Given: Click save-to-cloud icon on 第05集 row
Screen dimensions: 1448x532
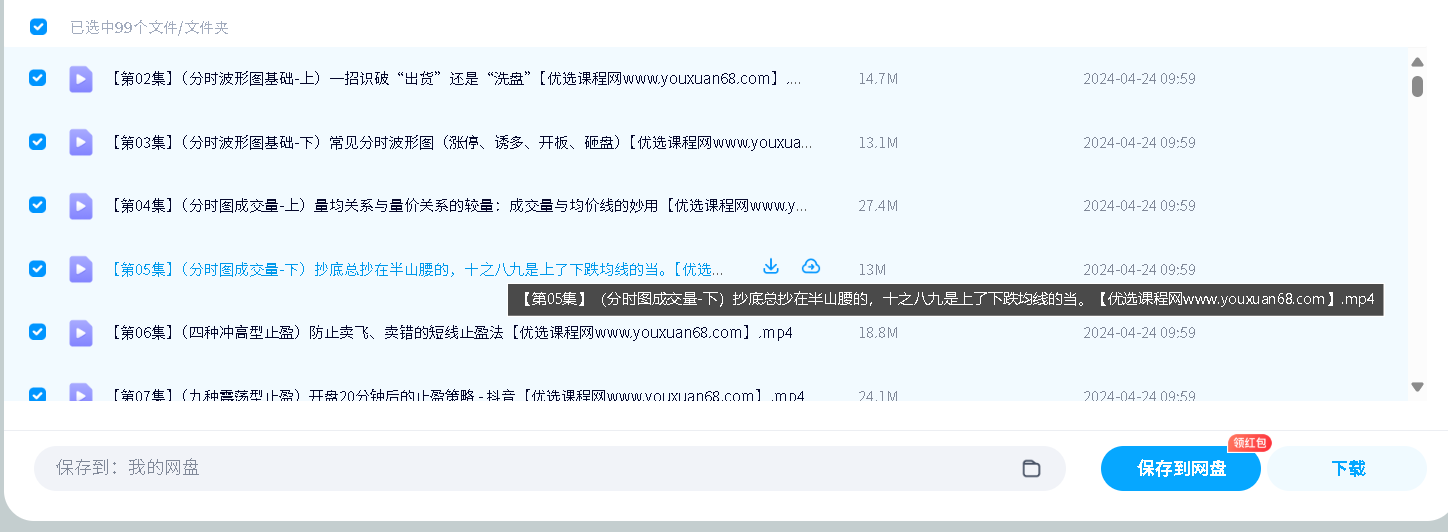Looking at the screenshot, I should 811,267.
